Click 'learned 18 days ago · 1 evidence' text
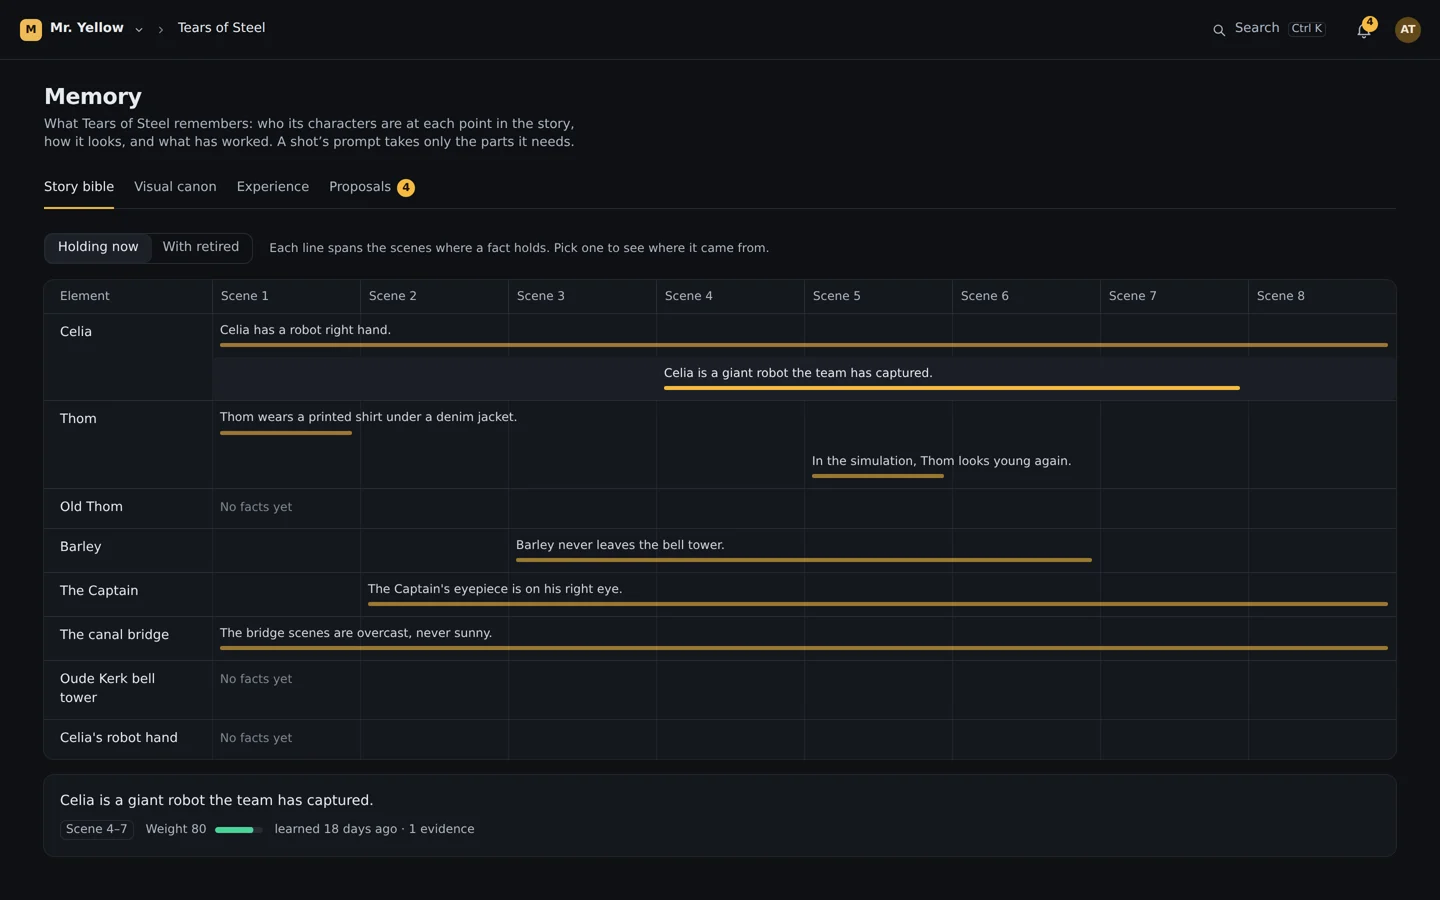This screenshot has width=1440, height=900. click(375, 829)
